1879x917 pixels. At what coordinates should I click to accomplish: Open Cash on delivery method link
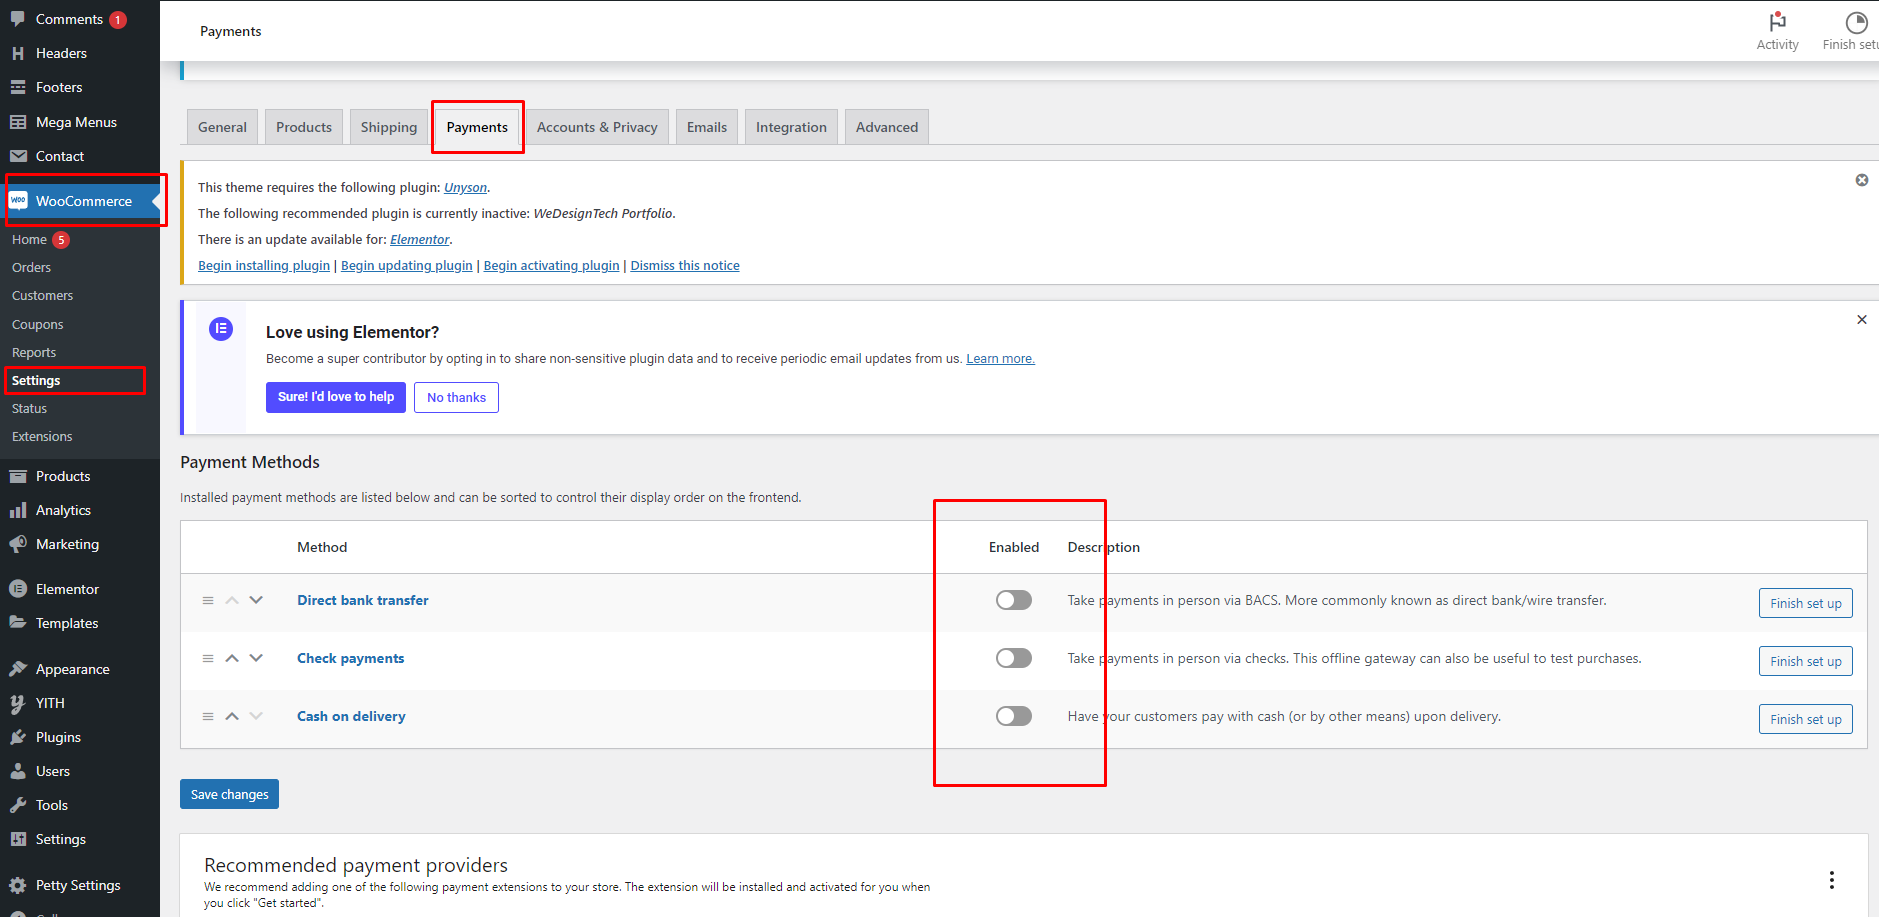[351, 716]
